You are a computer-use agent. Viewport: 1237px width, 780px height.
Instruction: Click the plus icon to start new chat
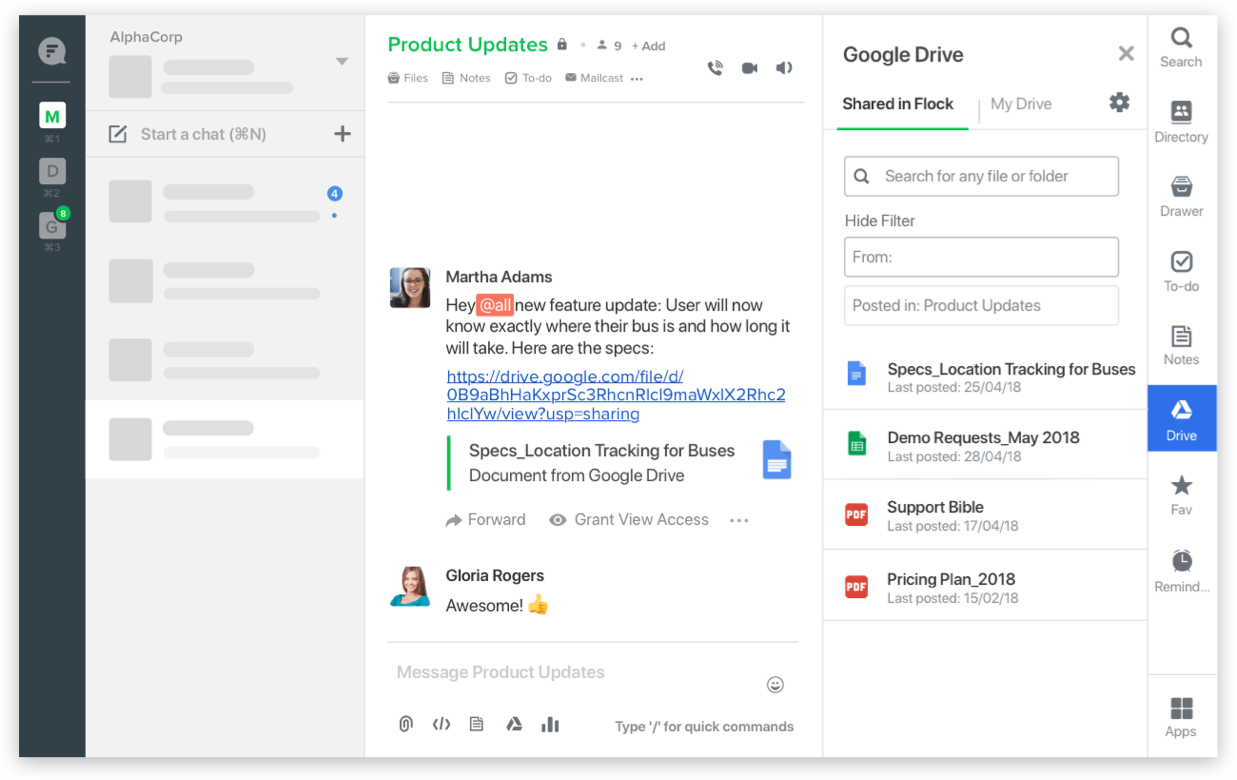(342, 134)
